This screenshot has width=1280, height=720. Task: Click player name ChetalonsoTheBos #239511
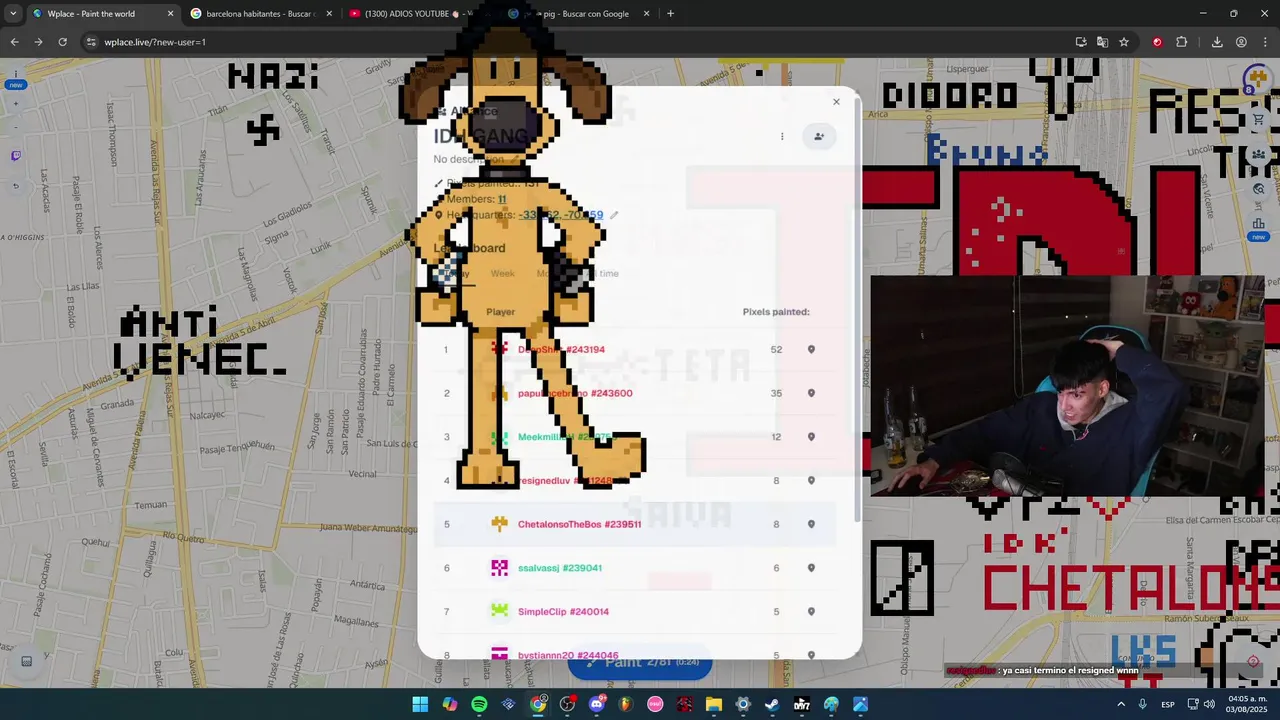[579, 524]
